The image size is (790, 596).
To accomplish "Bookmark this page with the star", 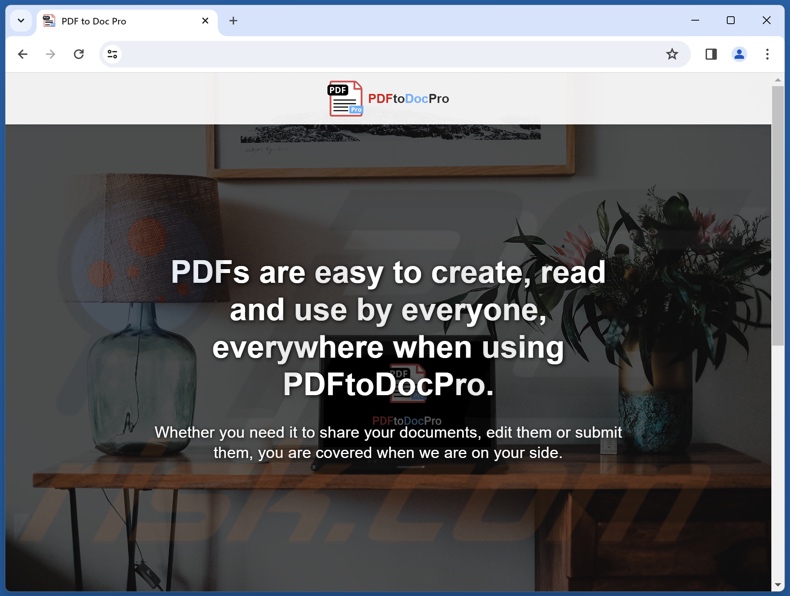I will click(x=672, y=54).
